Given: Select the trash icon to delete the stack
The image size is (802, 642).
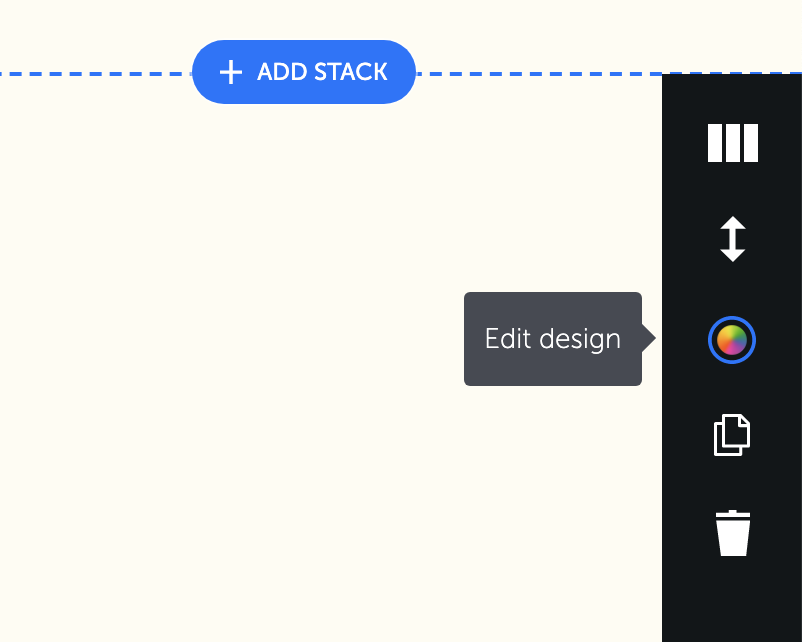Looking at the screenshot, I should pos(732,533).
